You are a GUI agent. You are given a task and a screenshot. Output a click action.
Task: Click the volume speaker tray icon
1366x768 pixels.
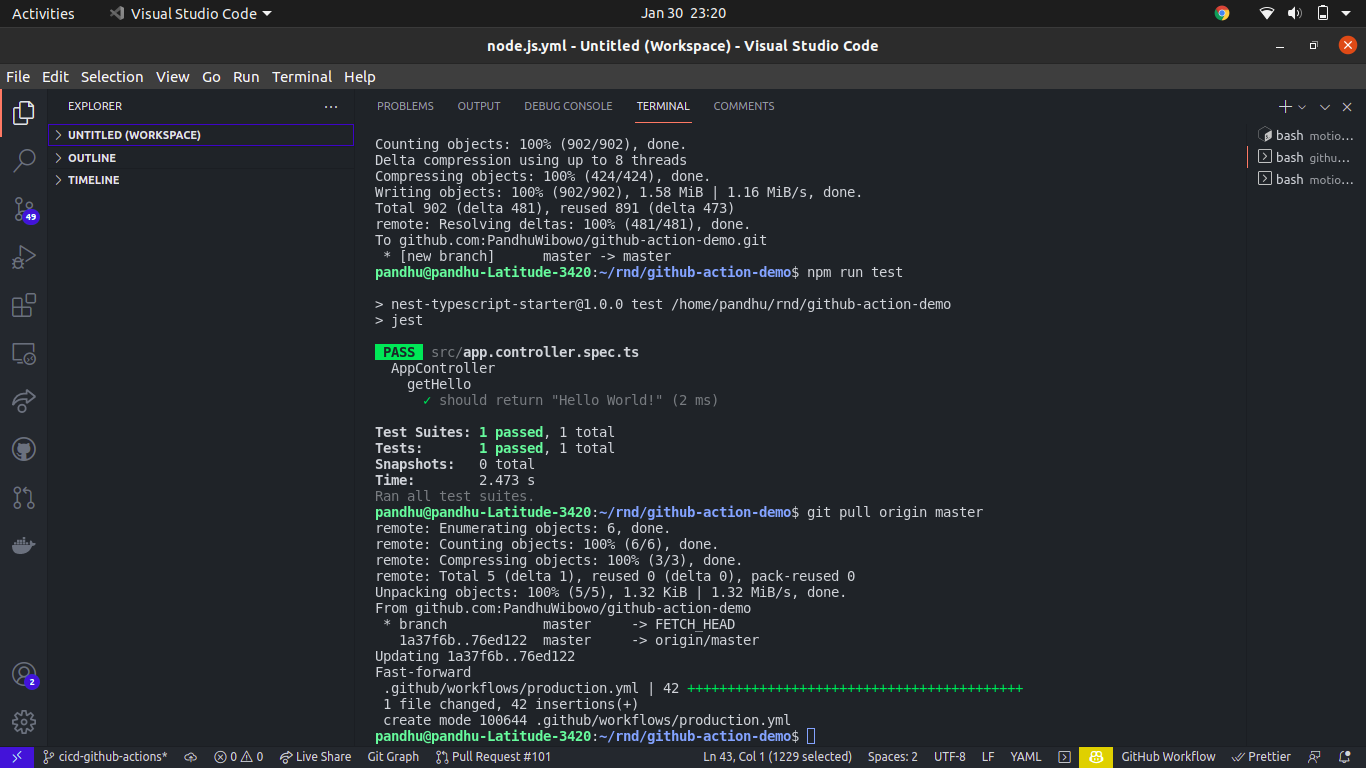(x=1294, y=14)
